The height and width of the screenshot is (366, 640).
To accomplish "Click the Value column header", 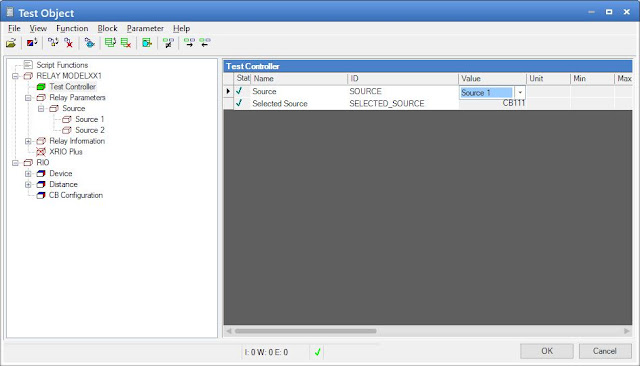I will [492, 78].
